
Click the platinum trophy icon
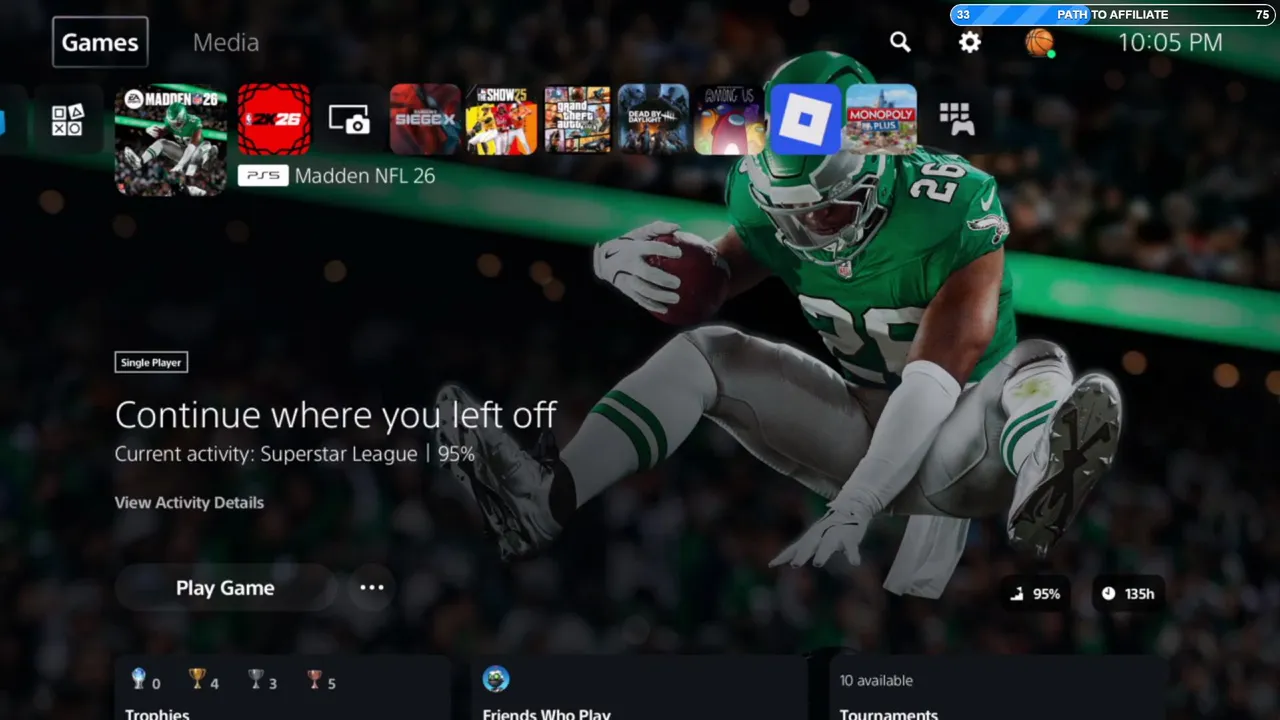[x=138, y=680]
